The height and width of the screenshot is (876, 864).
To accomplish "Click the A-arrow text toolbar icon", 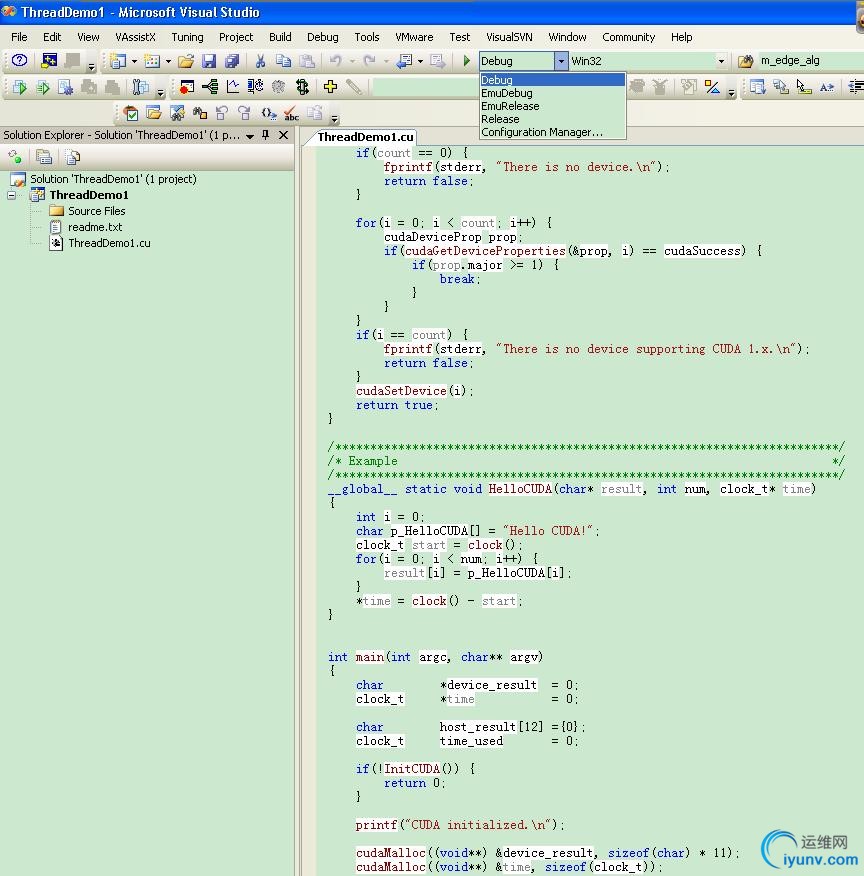I will (x=827, y=87).
